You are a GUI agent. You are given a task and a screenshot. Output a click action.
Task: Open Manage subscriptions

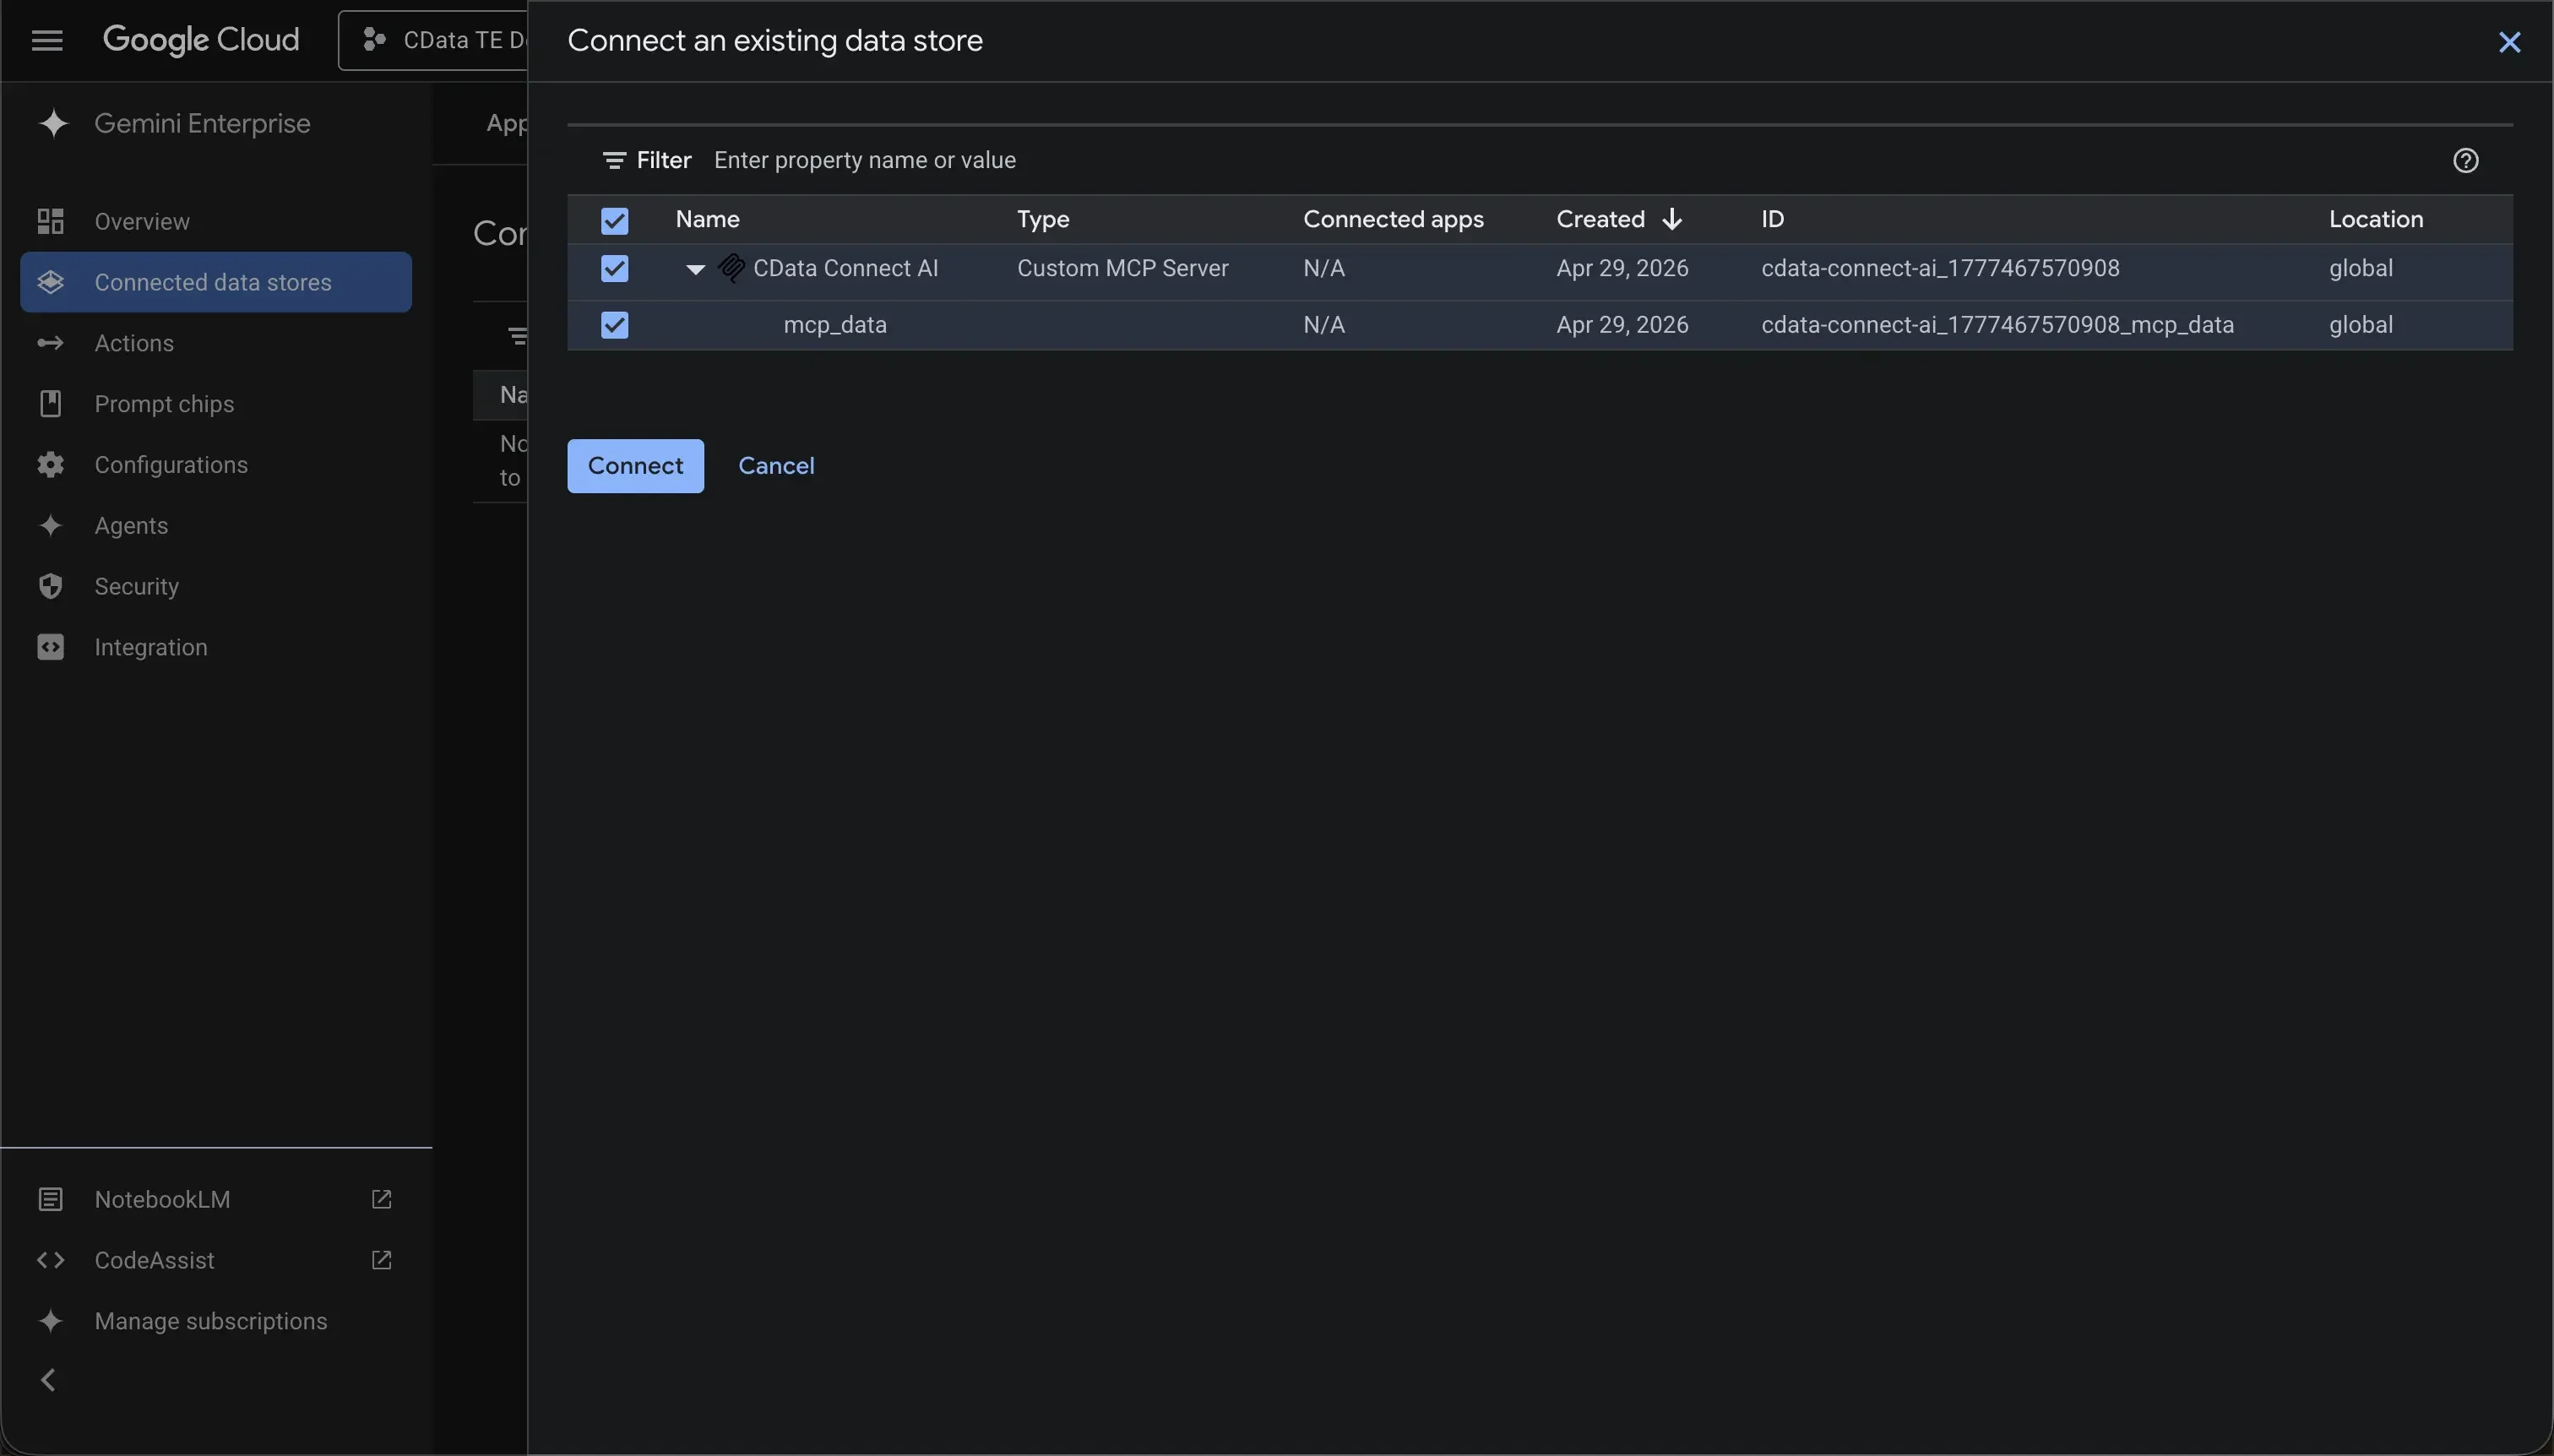(x=216, y=1321)
